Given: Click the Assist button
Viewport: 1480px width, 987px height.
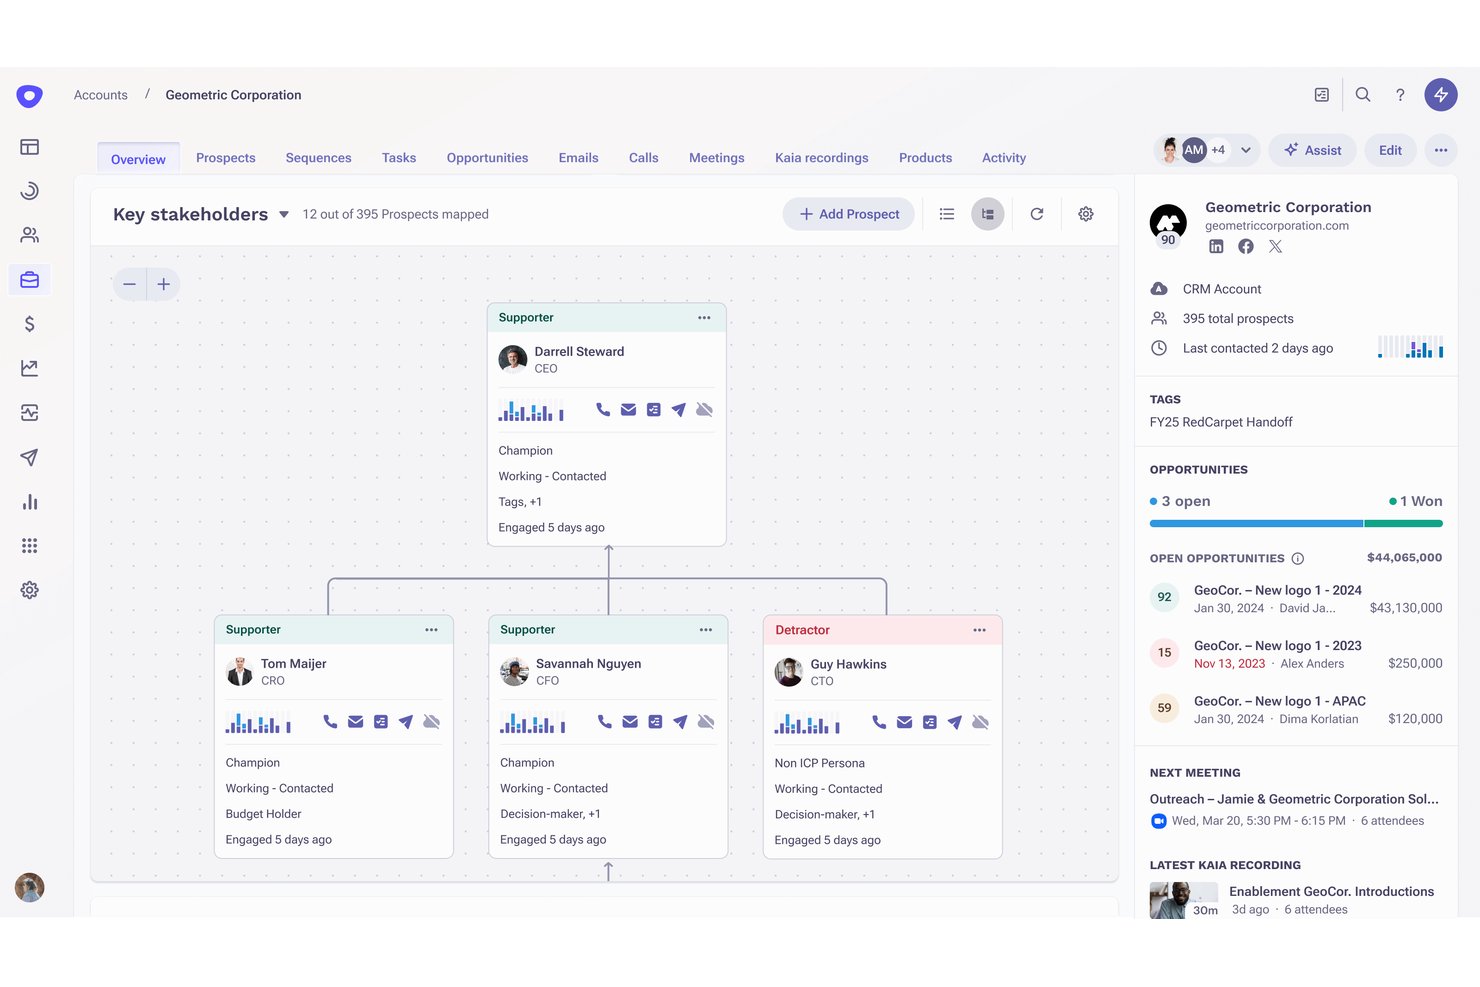Looking at the screenshot, I should click(1313, 150).
